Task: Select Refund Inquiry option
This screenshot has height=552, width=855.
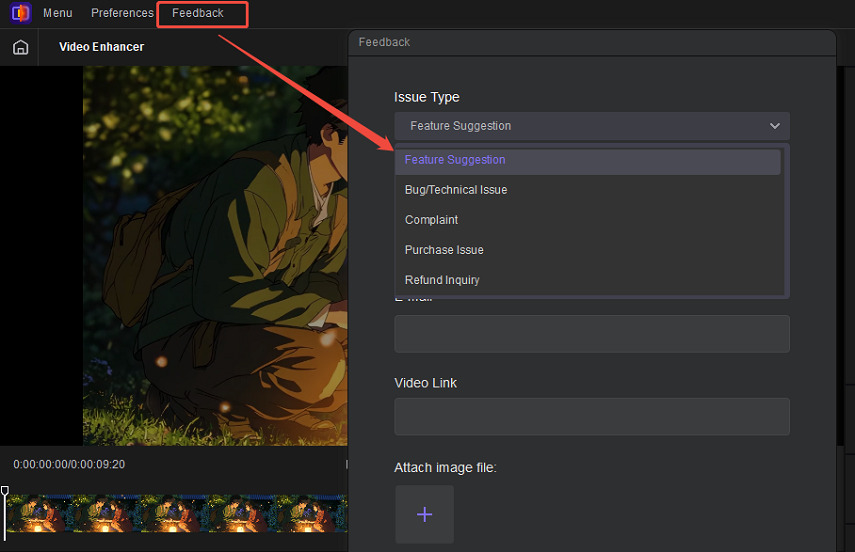Action: click(x=588, y=280)
